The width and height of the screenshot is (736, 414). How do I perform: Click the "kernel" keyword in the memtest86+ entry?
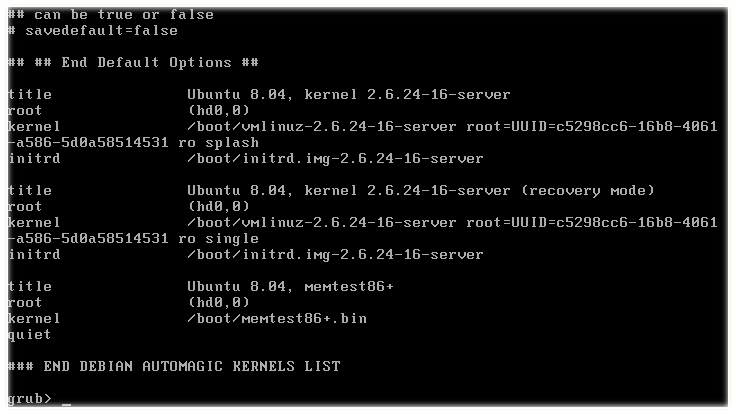coord(33,318)
